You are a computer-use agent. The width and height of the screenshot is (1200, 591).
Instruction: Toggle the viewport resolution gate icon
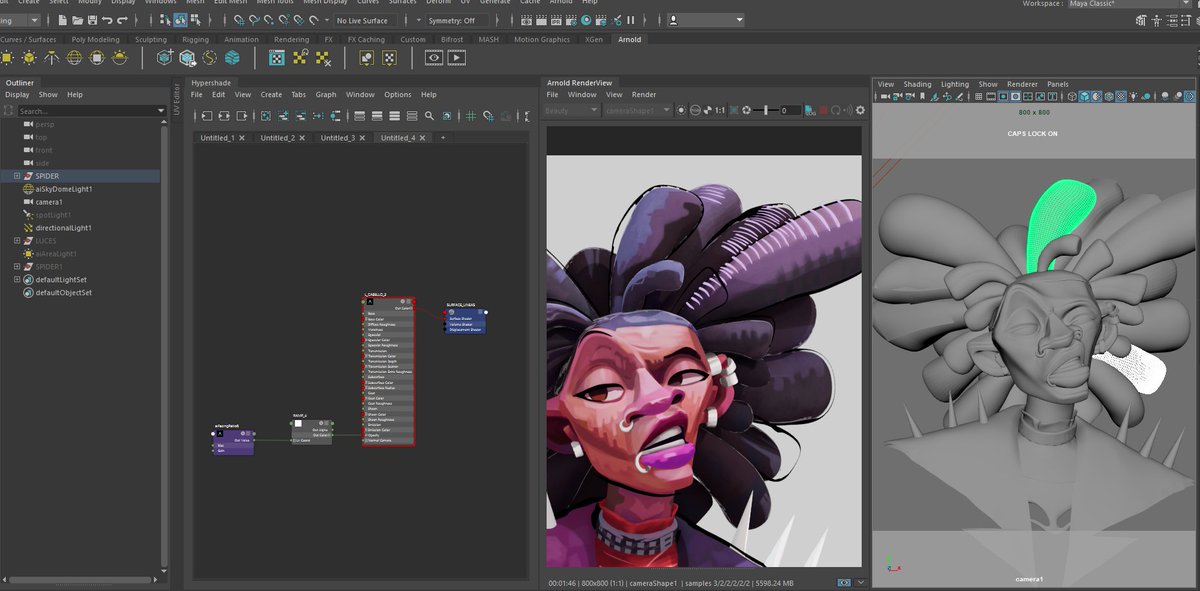point(1003,96)
